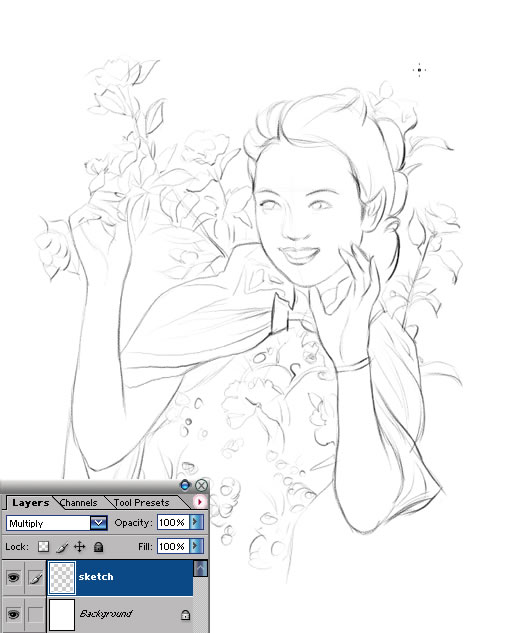Switch to the Channels tab
Viewport: 510px width, 633px height.
(78, 503)
